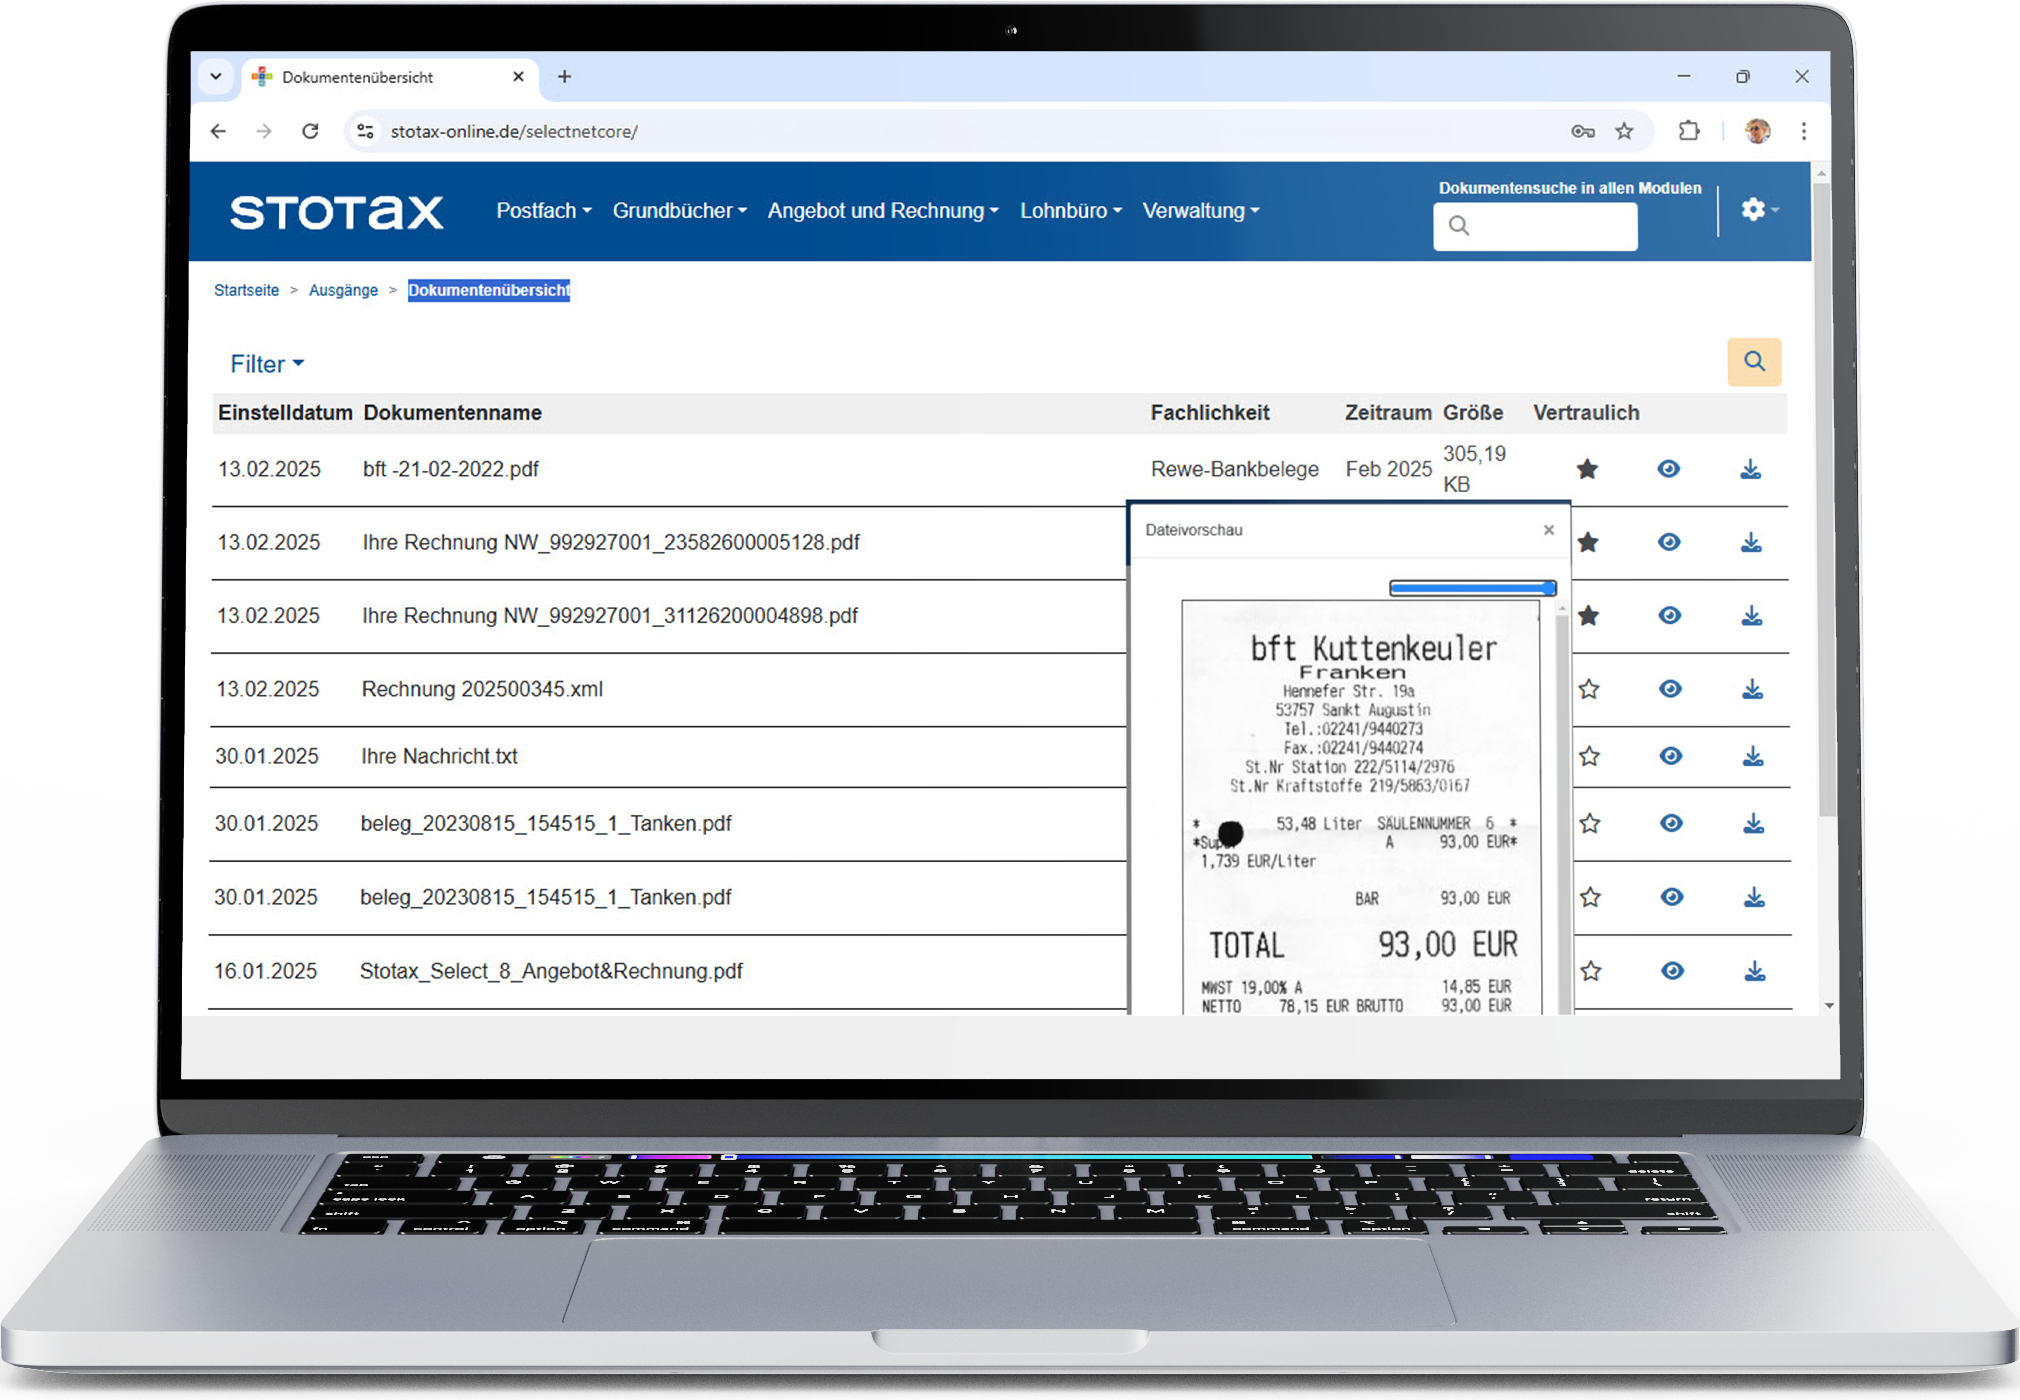This screenshot has width=2020, height=1400.
Task: Sort by Dokumentenname column header
Action: tap(452, 413)
